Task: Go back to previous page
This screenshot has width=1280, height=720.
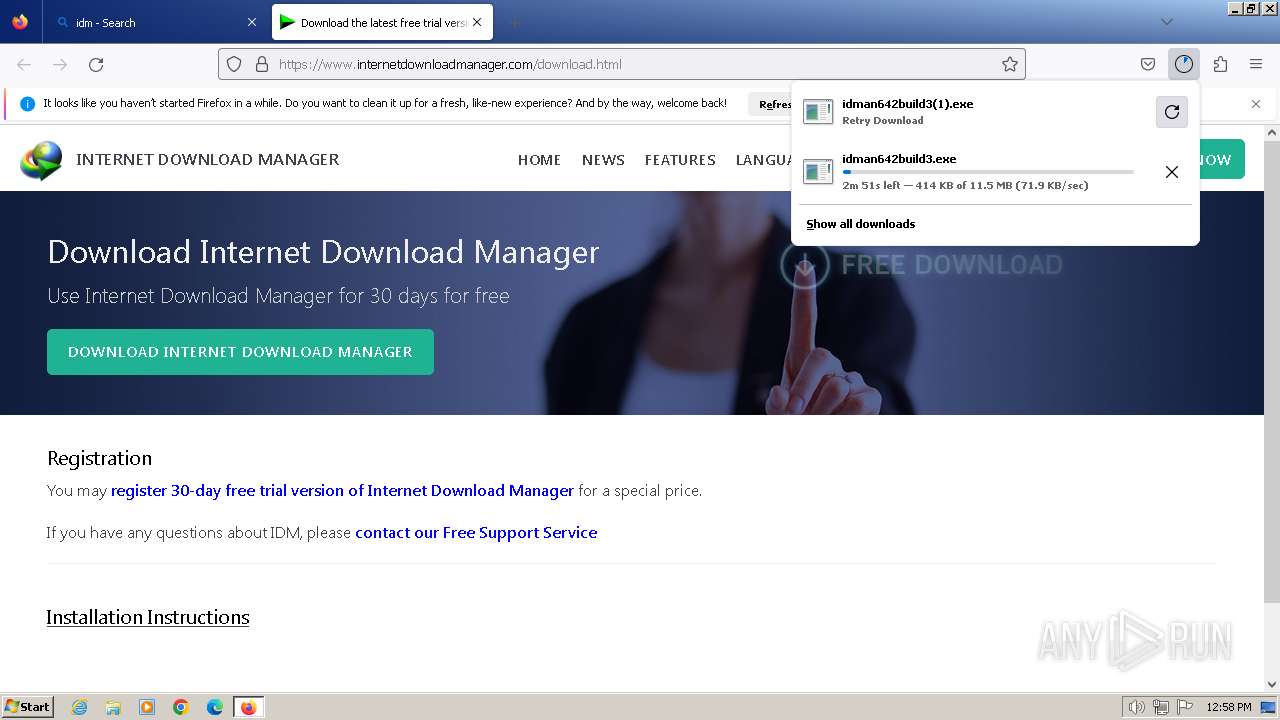Action: 24,64
